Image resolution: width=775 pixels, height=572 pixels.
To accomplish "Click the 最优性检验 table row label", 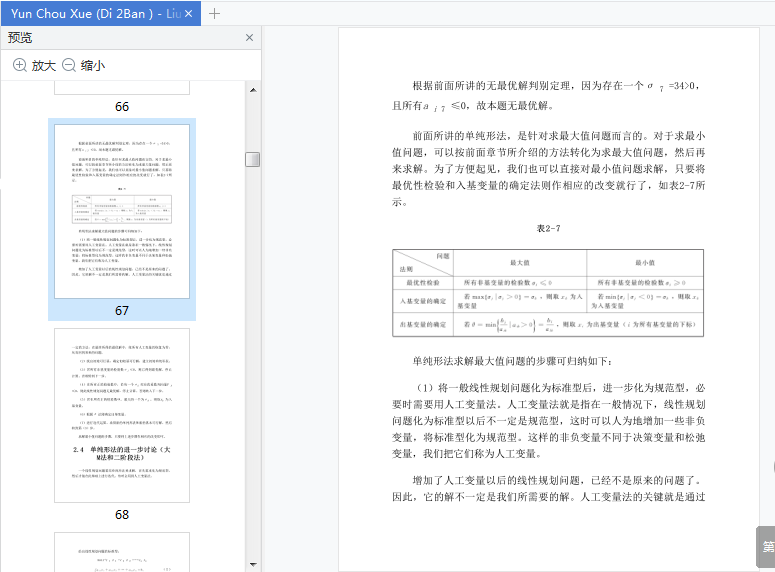I will [423, 283].
